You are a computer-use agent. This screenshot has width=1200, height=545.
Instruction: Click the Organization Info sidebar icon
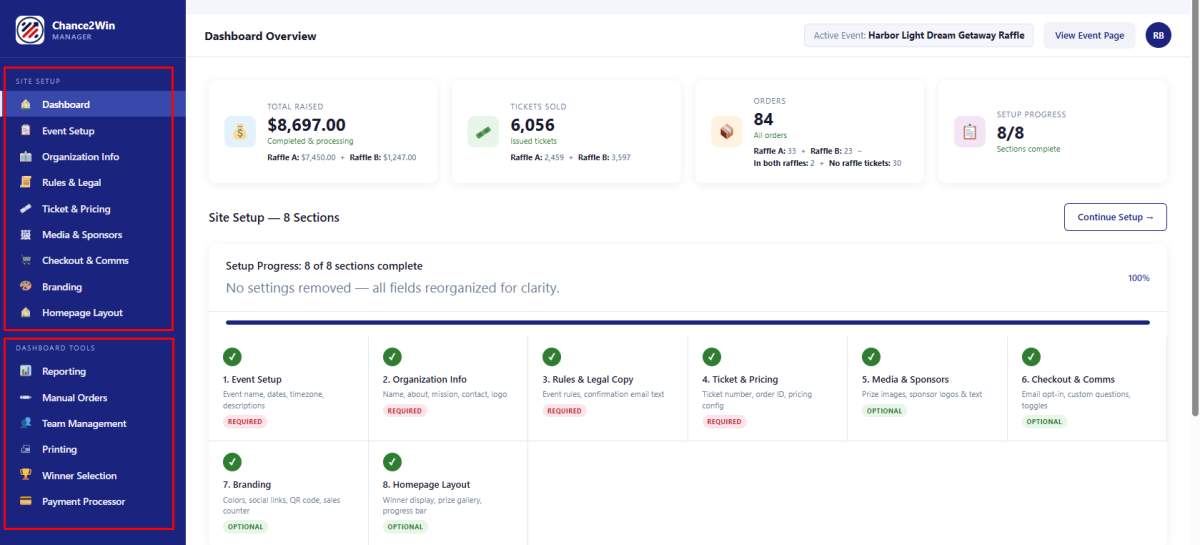click(25, 157)
